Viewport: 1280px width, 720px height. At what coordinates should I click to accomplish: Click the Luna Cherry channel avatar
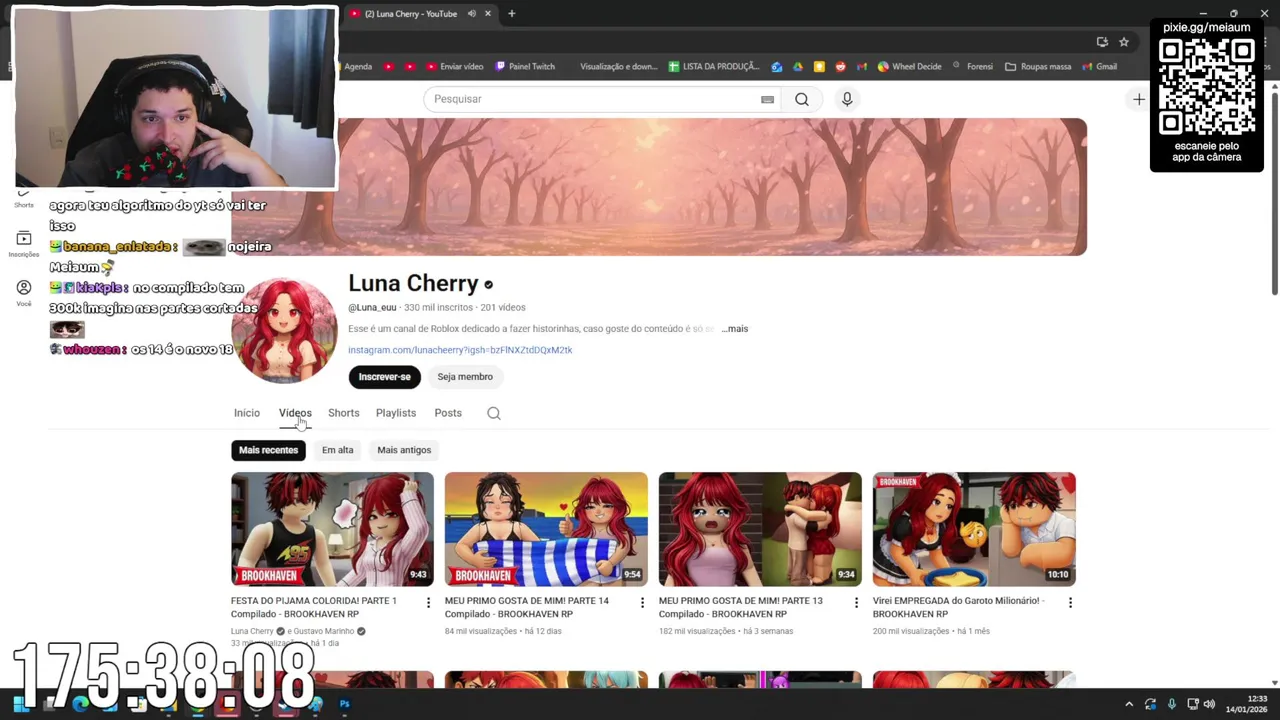click(x=284, y=330)
